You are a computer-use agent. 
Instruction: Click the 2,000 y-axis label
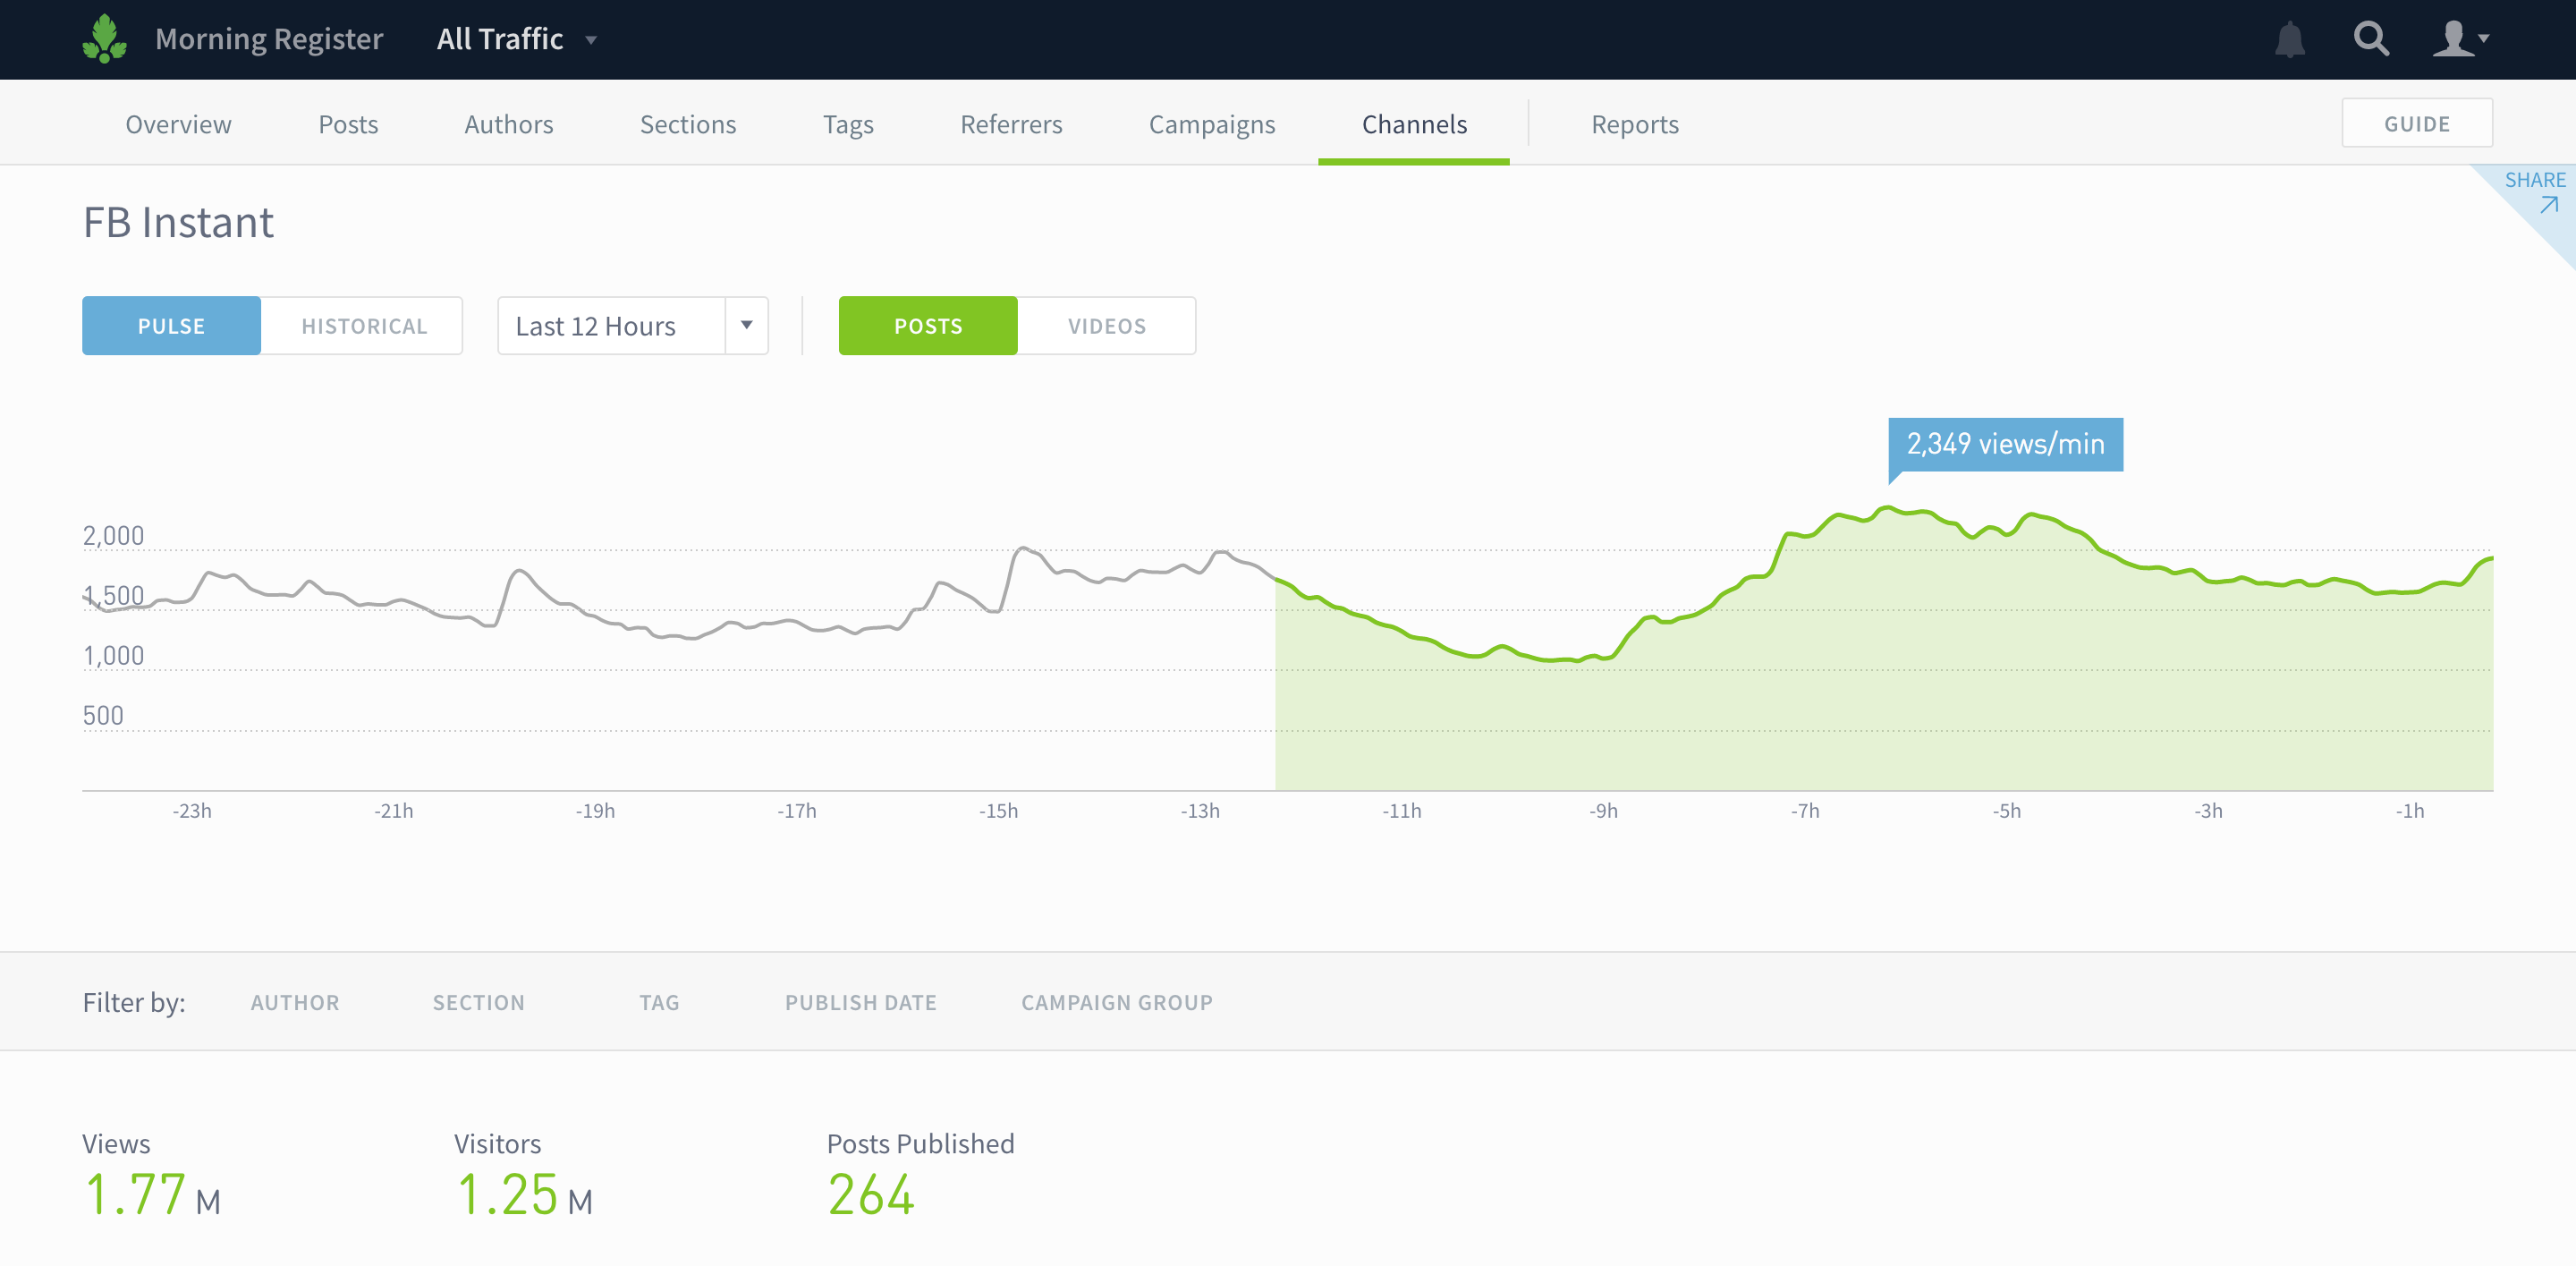[x=113, y=536]
